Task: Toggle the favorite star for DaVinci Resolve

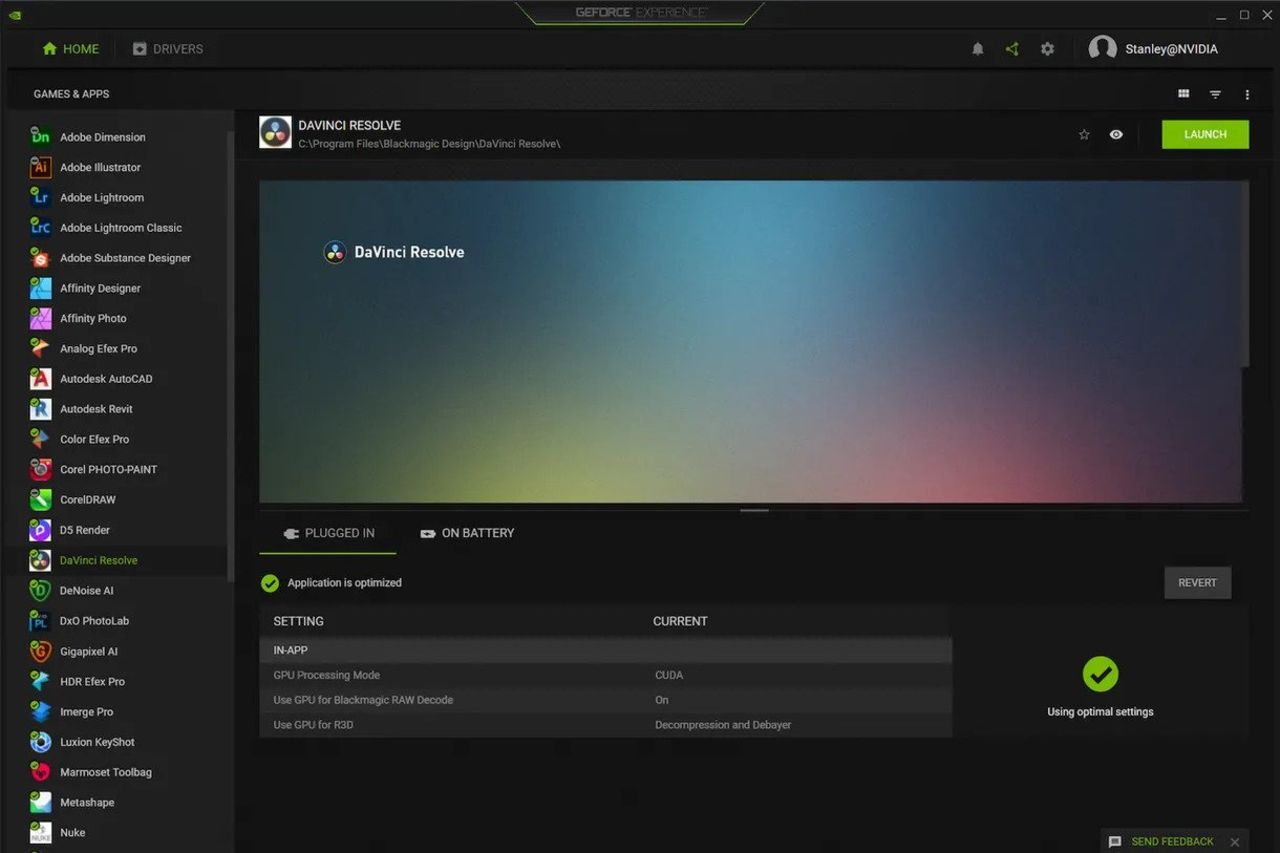Action: point(1084,134)
